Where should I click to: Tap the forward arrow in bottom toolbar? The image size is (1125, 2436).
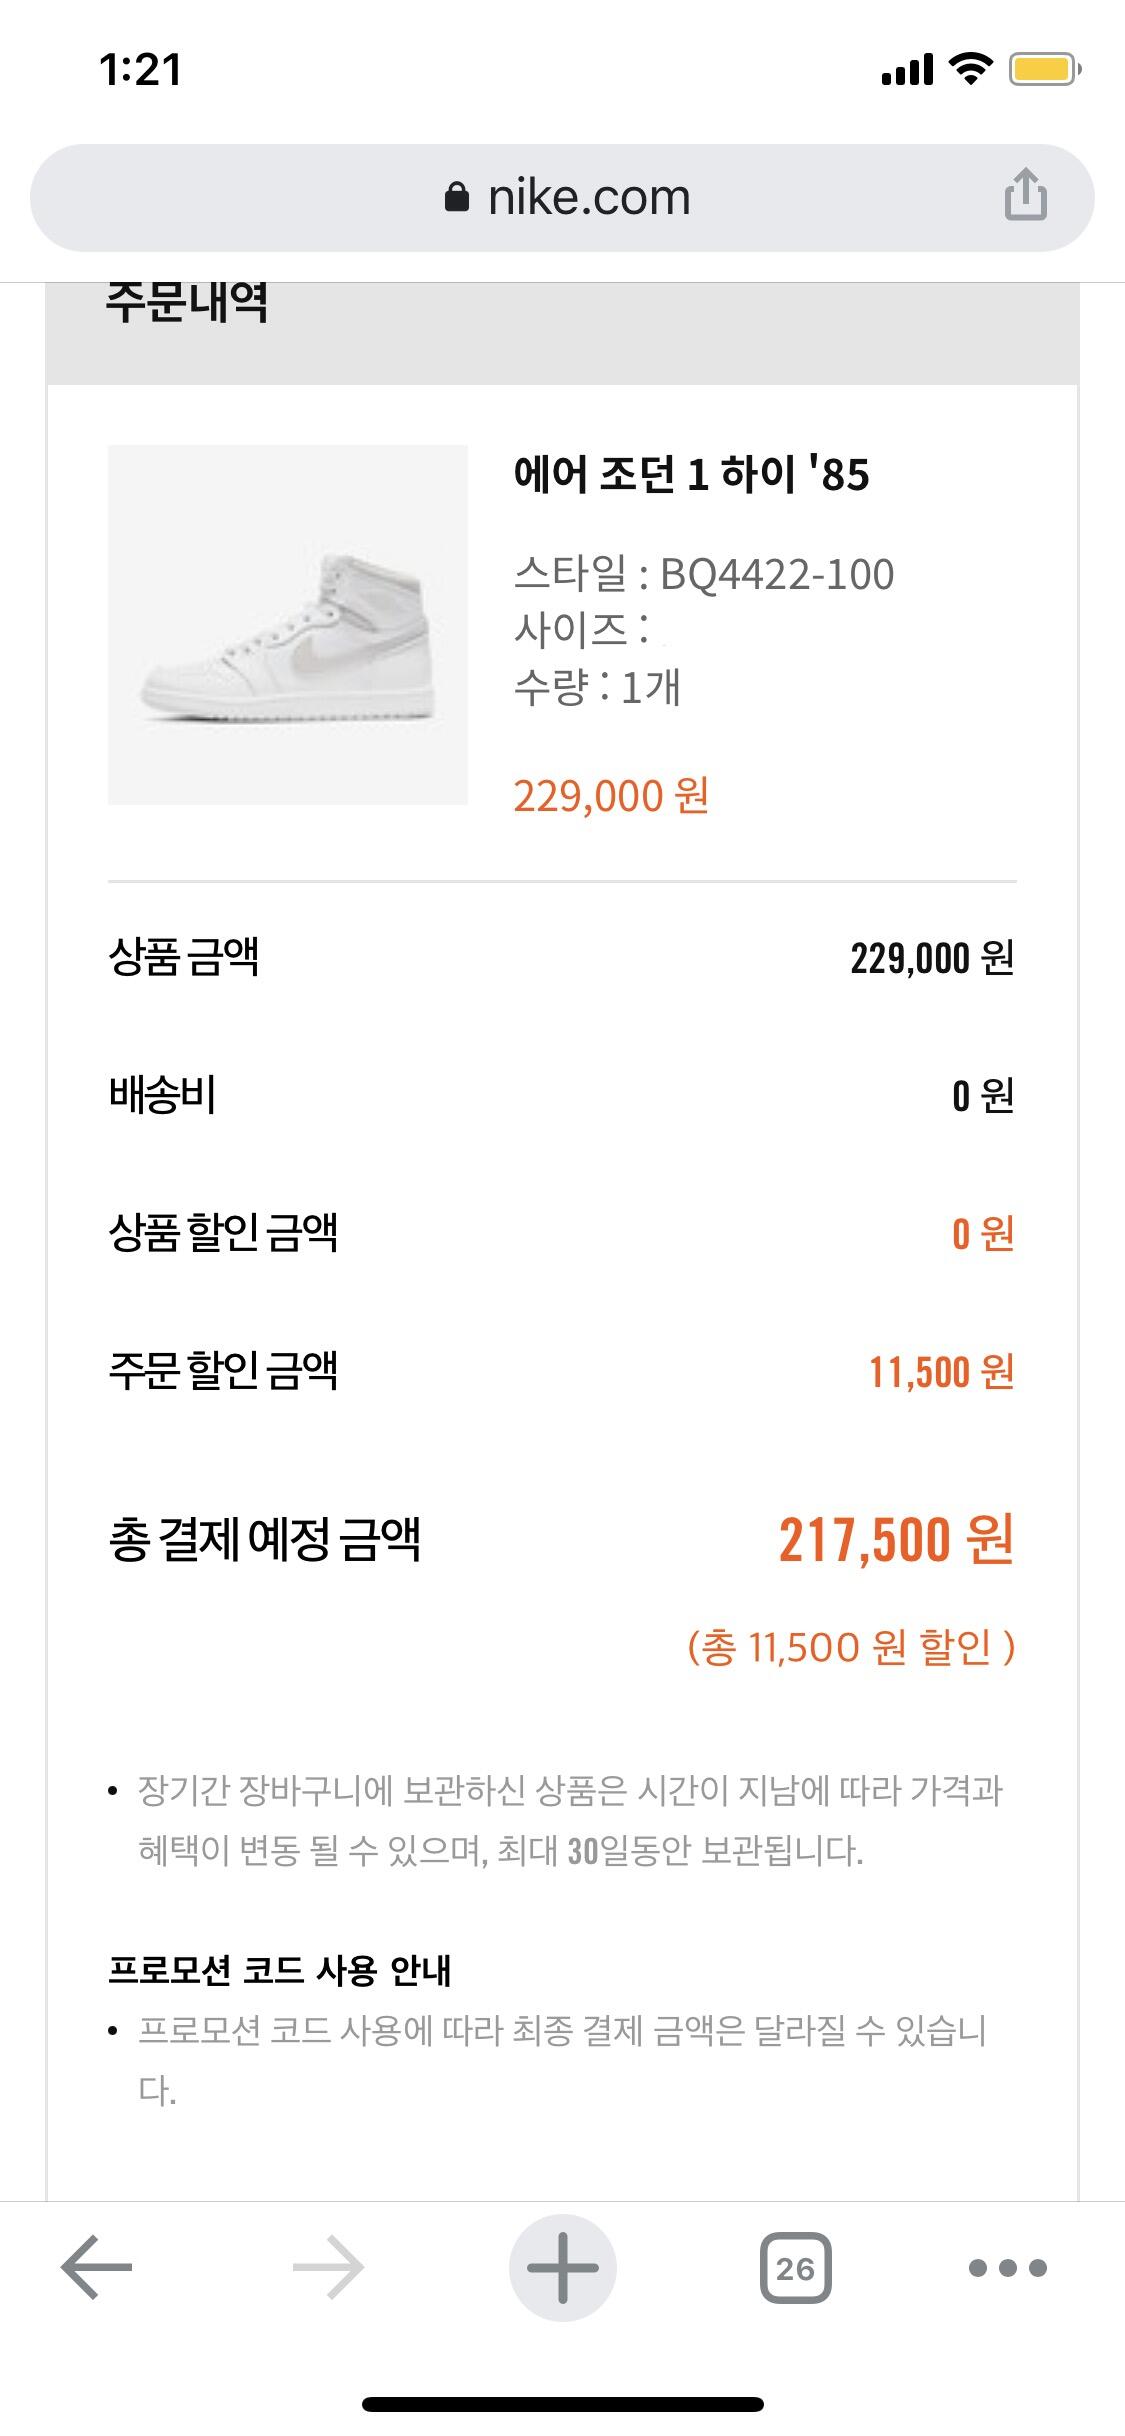coord(328,2267)
